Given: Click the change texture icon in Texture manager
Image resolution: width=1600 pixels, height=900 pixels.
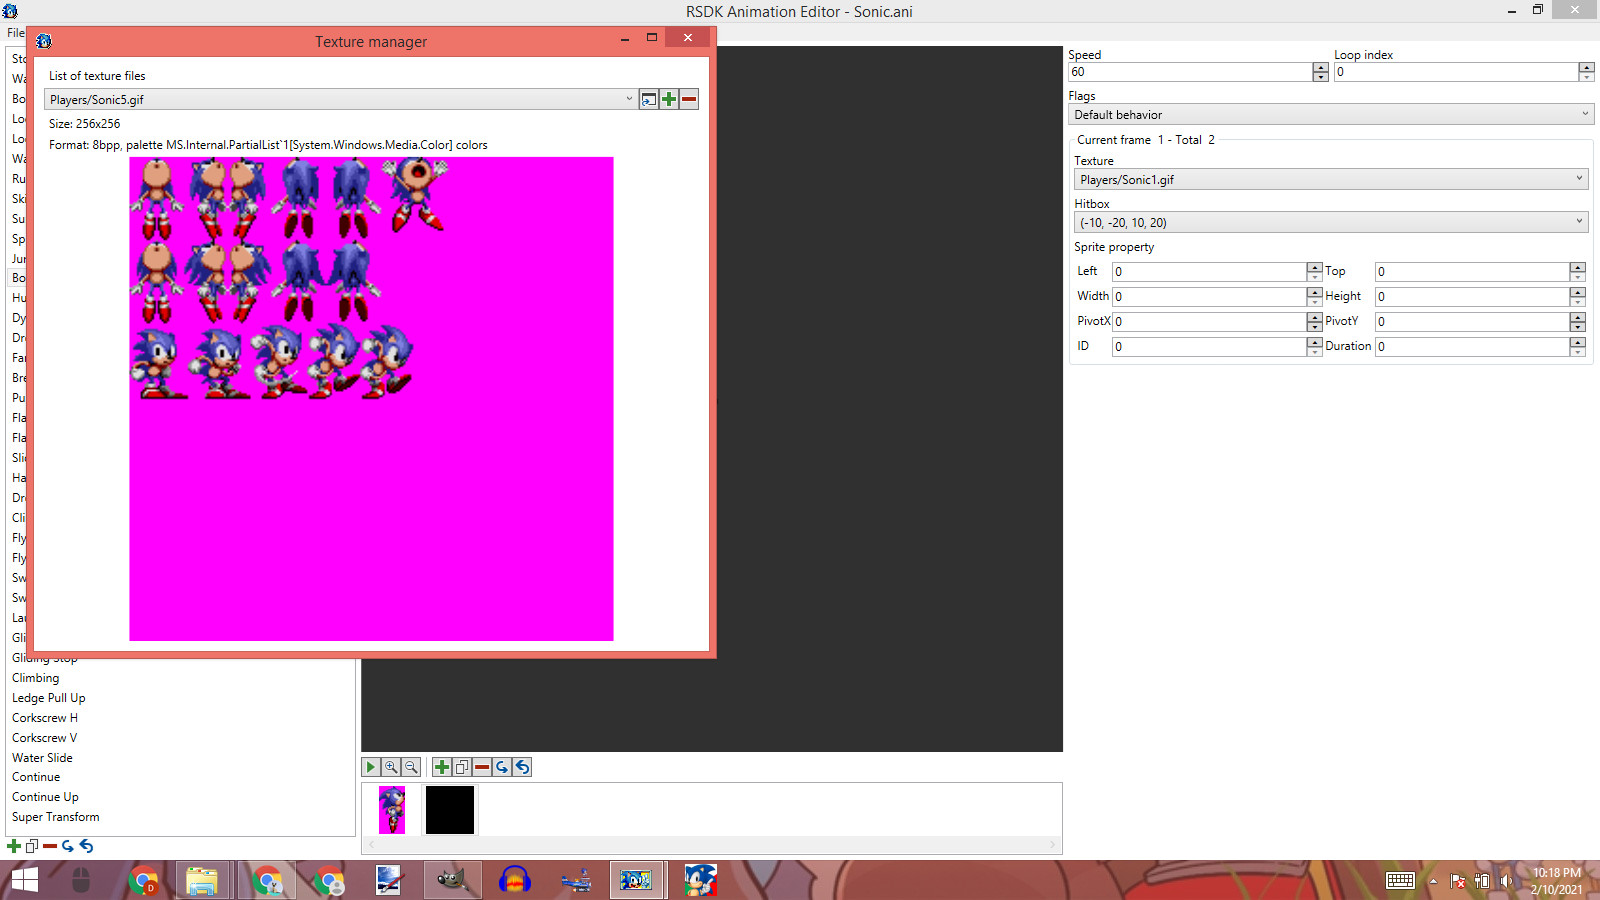Looking at the screenshot, I should click(x=649, y=99).
